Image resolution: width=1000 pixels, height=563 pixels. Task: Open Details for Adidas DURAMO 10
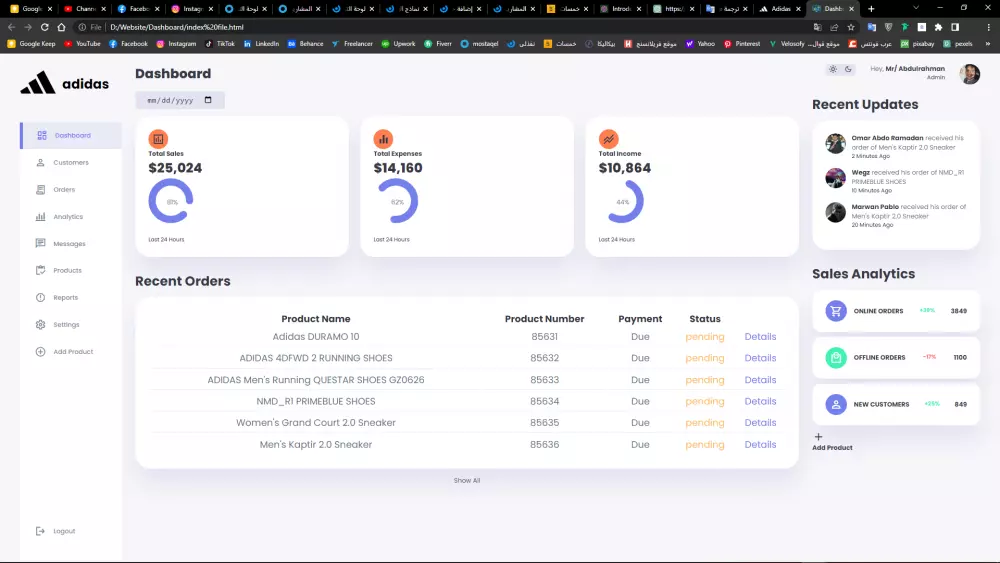[x=760, y=337]
